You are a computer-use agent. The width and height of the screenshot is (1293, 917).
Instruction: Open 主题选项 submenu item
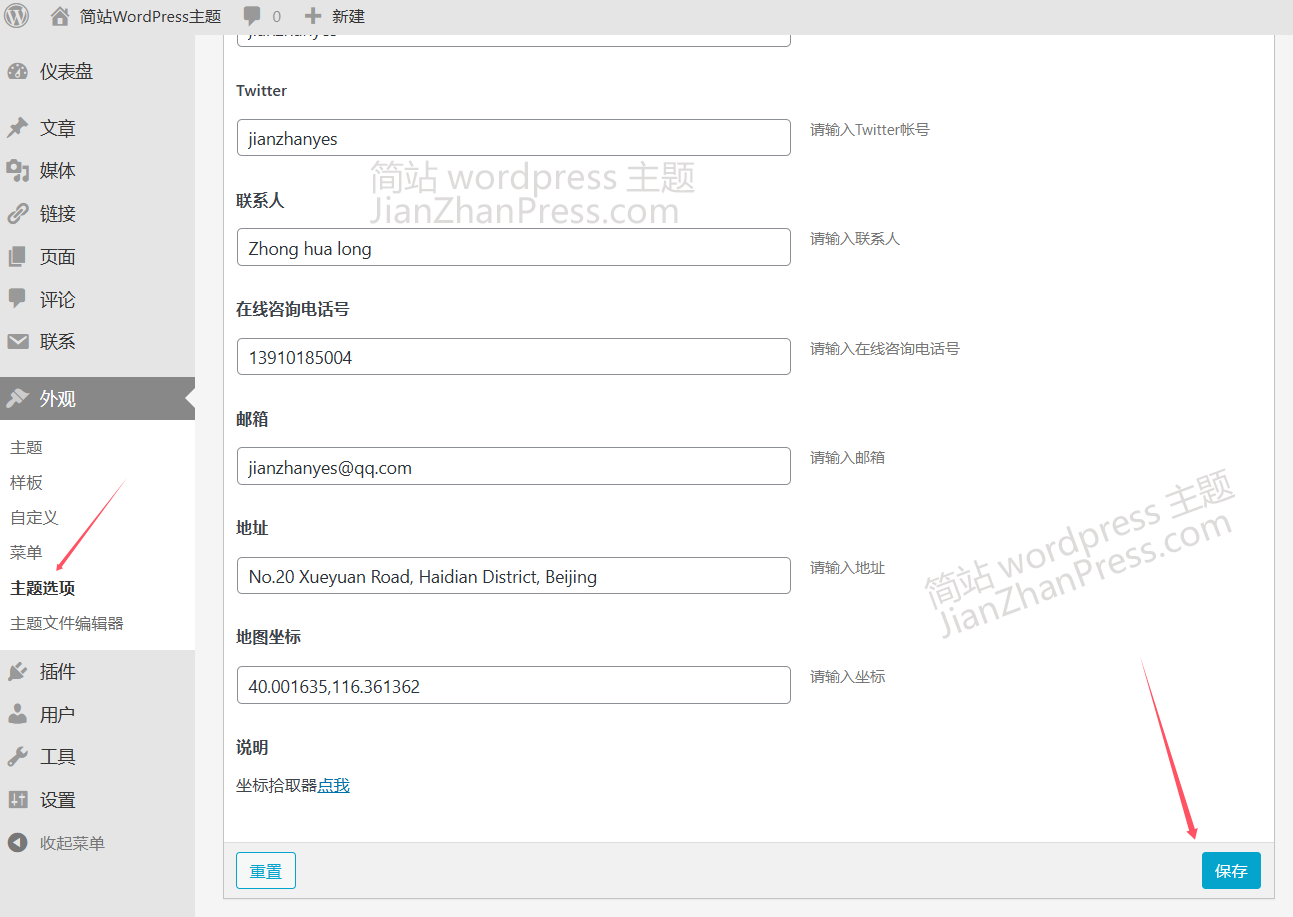point(42,588)
